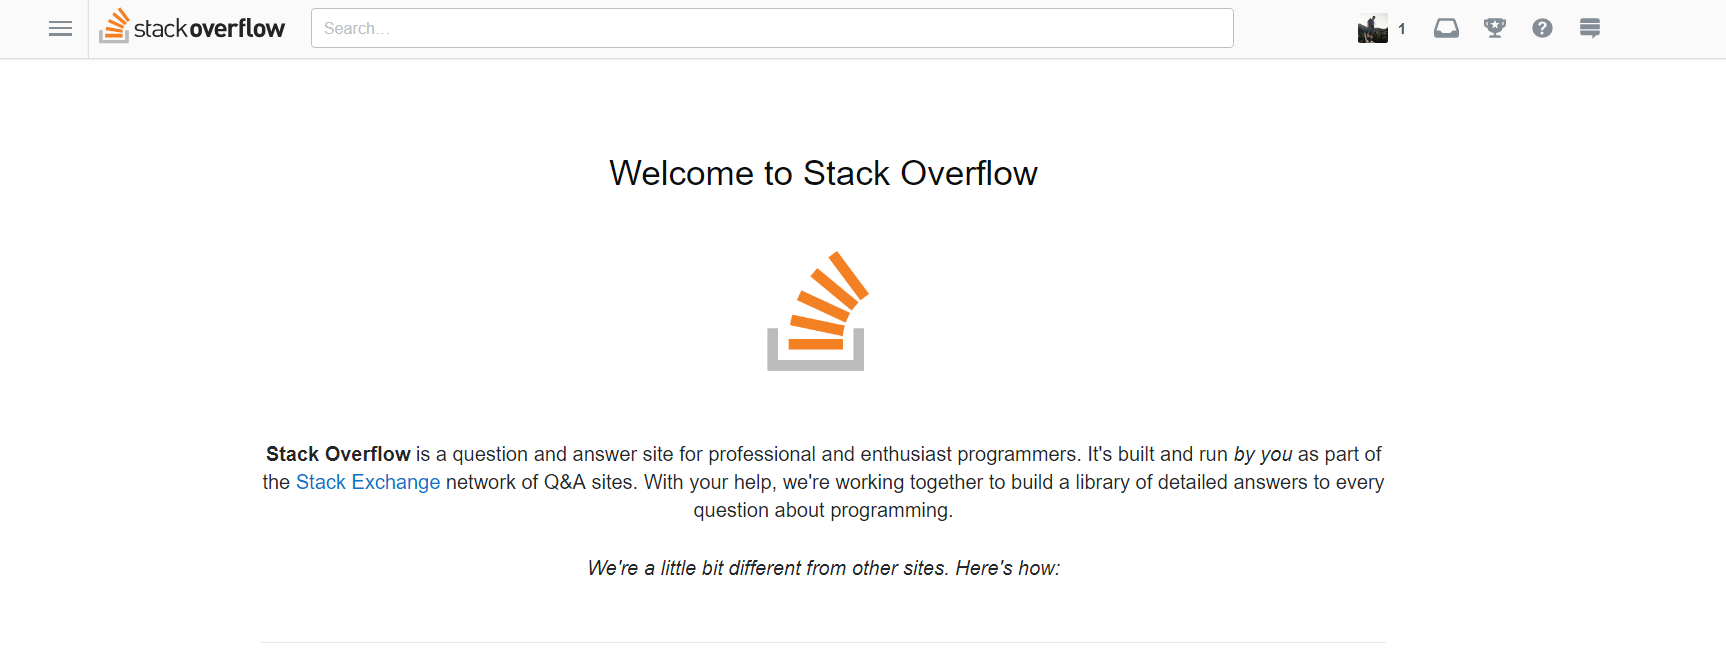Click the 'Welcome to Stack Overflow' heading
The image size is (1726, 651).
point(823,173)
